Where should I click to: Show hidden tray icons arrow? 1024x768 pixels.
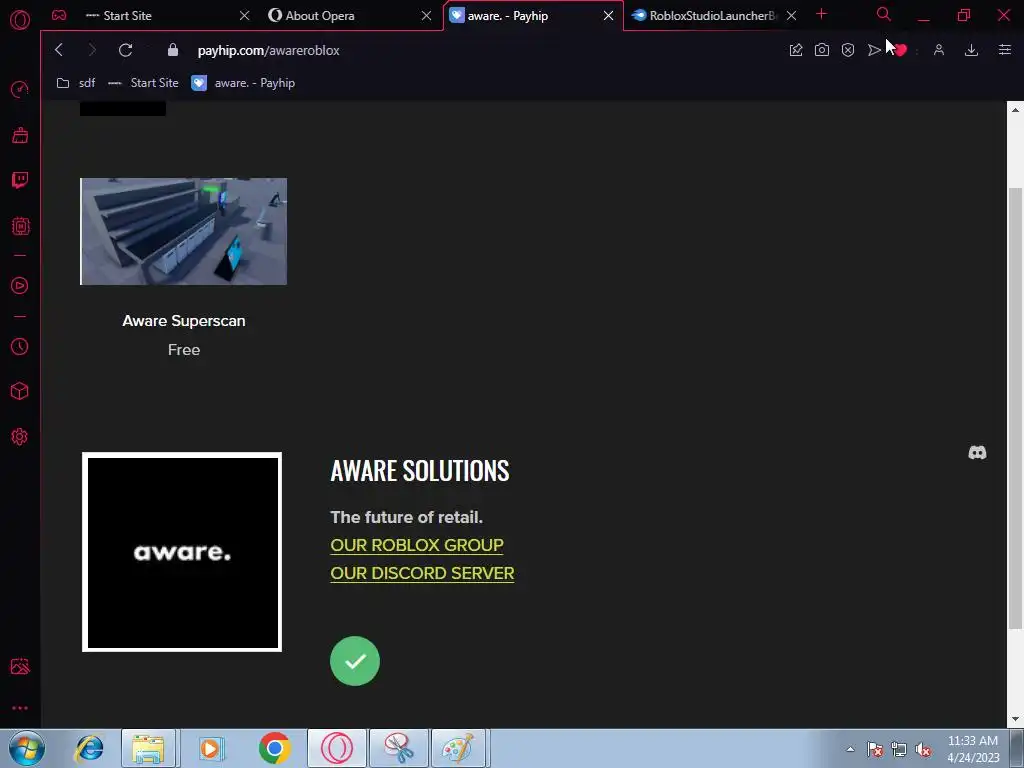click(x=850, y=749)
